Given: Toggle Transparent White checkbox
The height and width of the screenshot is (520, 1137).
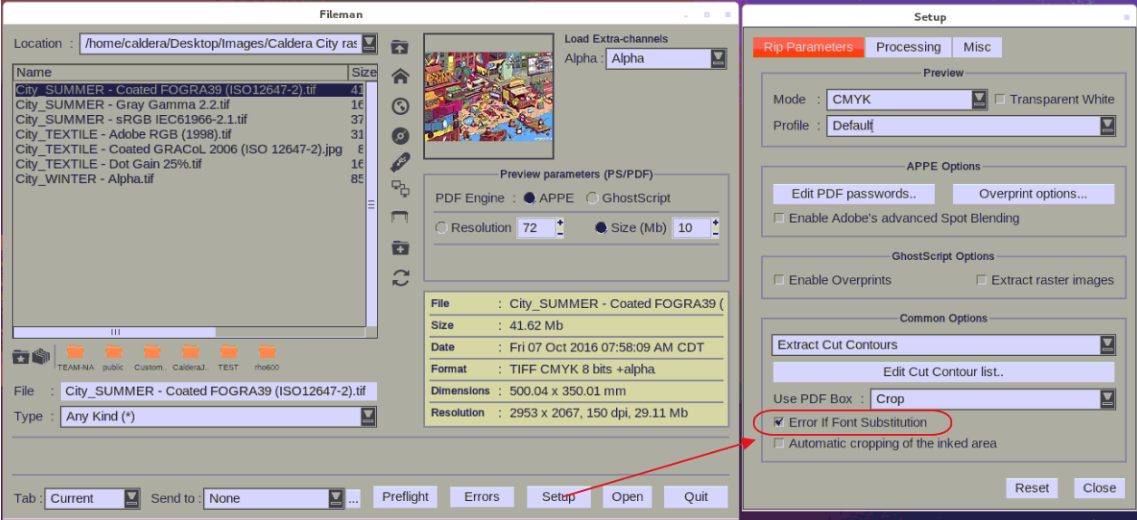Looking at the screenshot, I should pyautogui.click(x=1000, y=99).
